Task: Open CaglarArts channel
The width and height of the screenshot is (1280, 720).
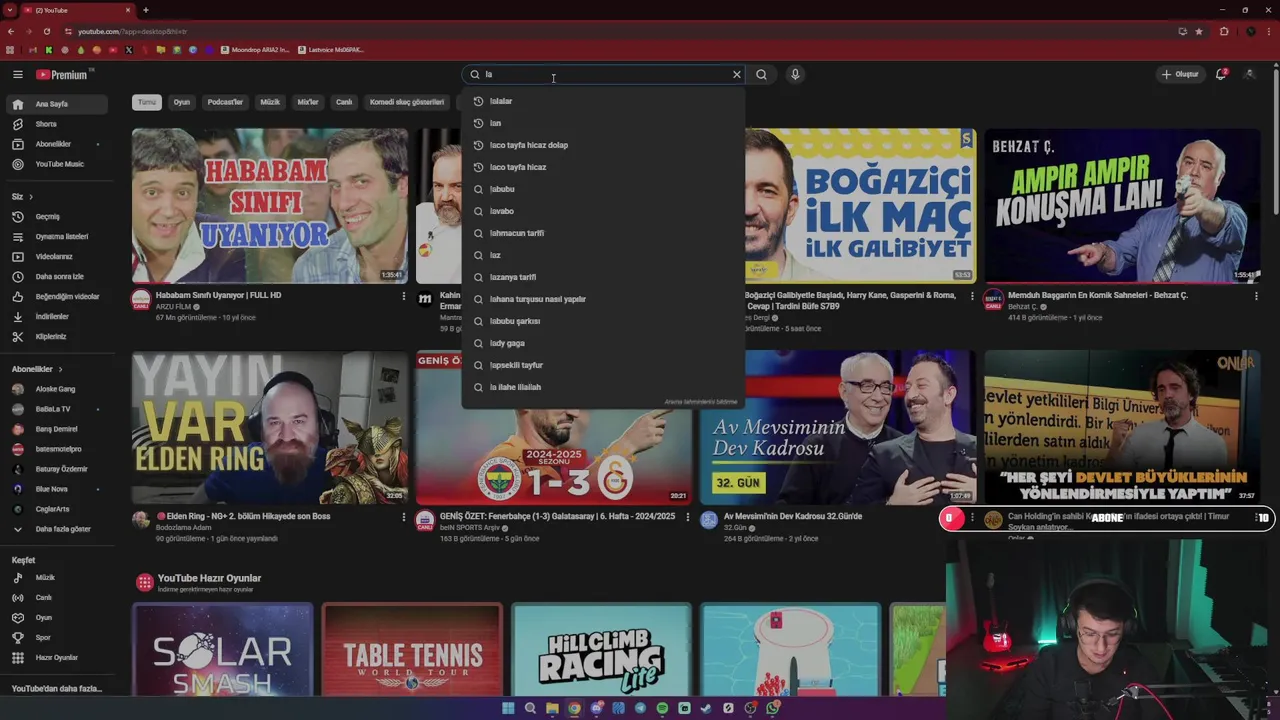Action: point(58,509)
